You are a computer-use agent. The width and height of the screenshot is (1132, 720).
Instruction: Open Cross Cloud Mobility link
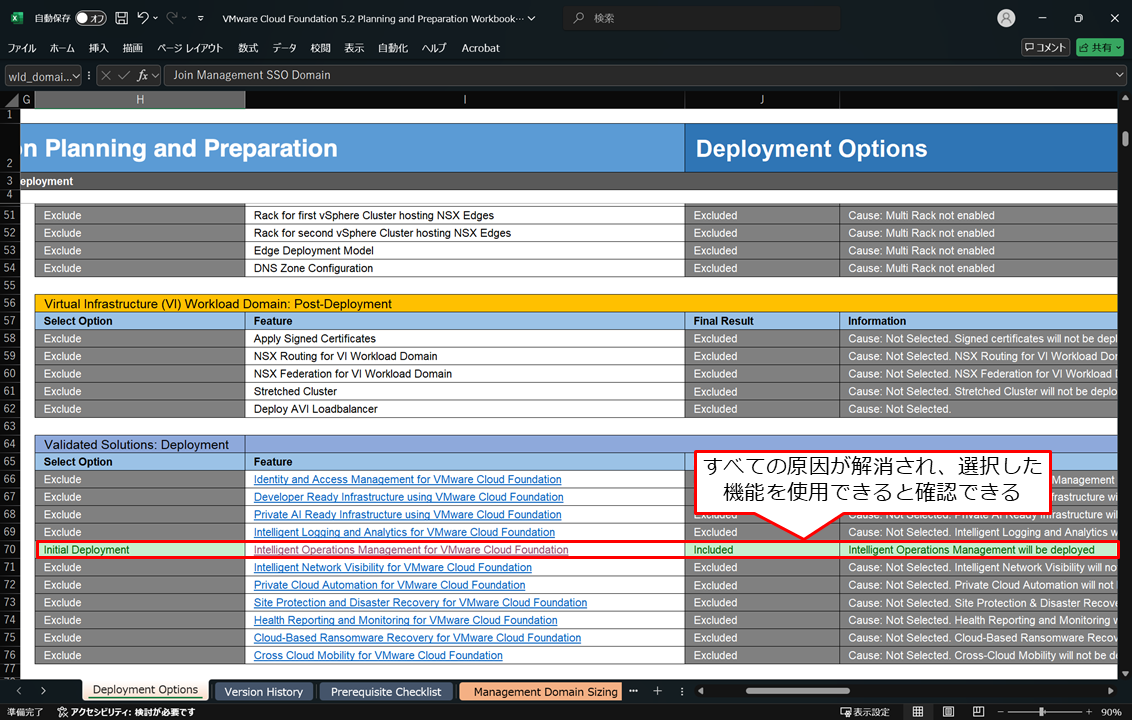pyautogui.click(x=378, y=655)
